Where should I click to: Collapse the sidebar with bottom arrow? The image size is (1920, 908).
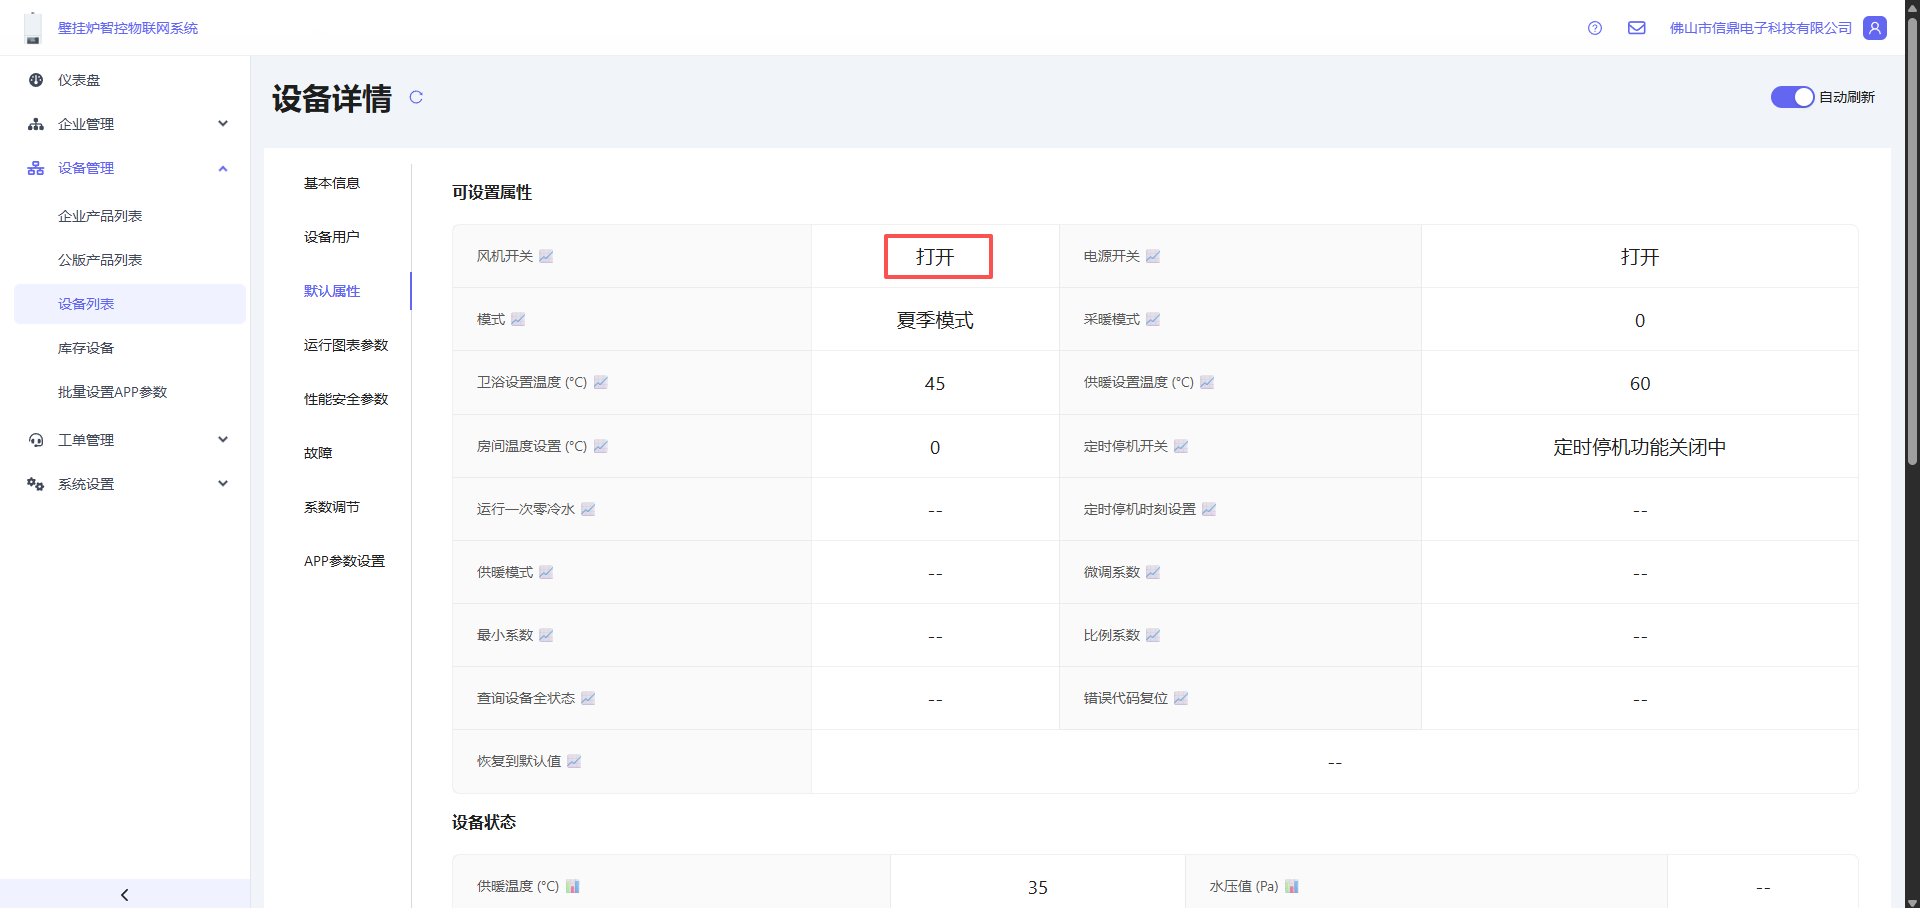(124, 894)
